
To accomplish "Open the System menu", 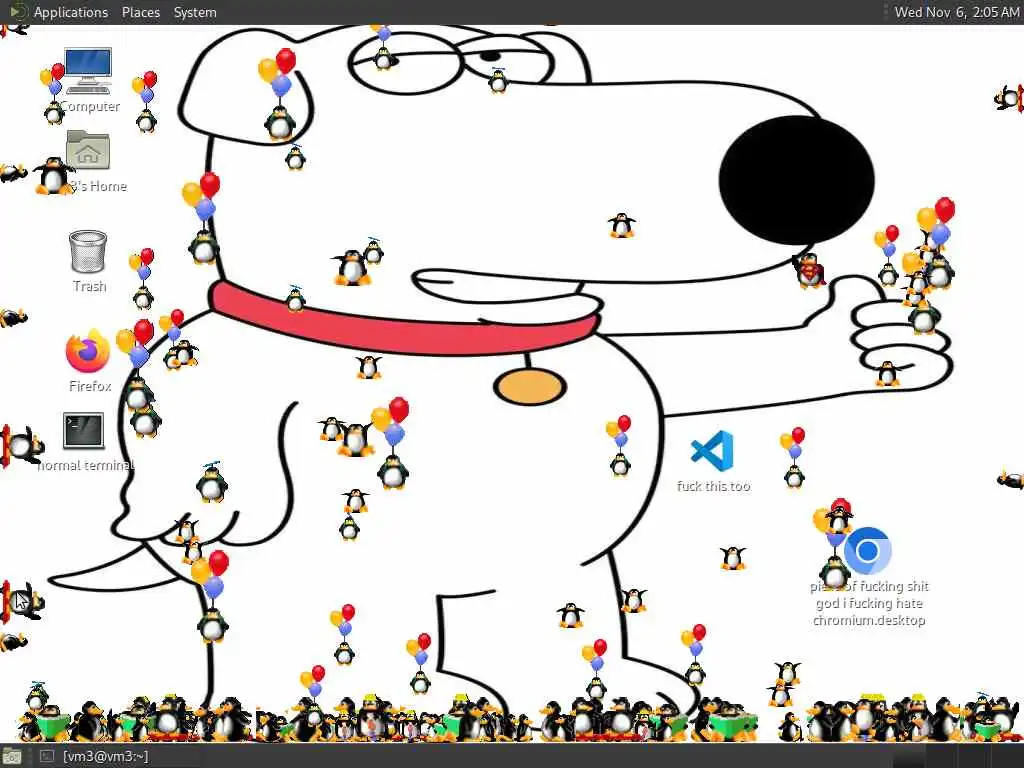I will tap(195, 12).
